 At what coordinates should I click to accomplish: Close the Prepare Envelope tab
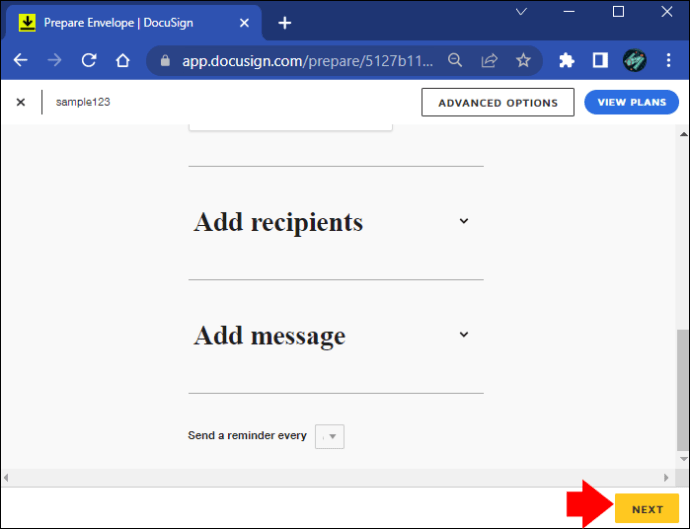pos(244,23)
